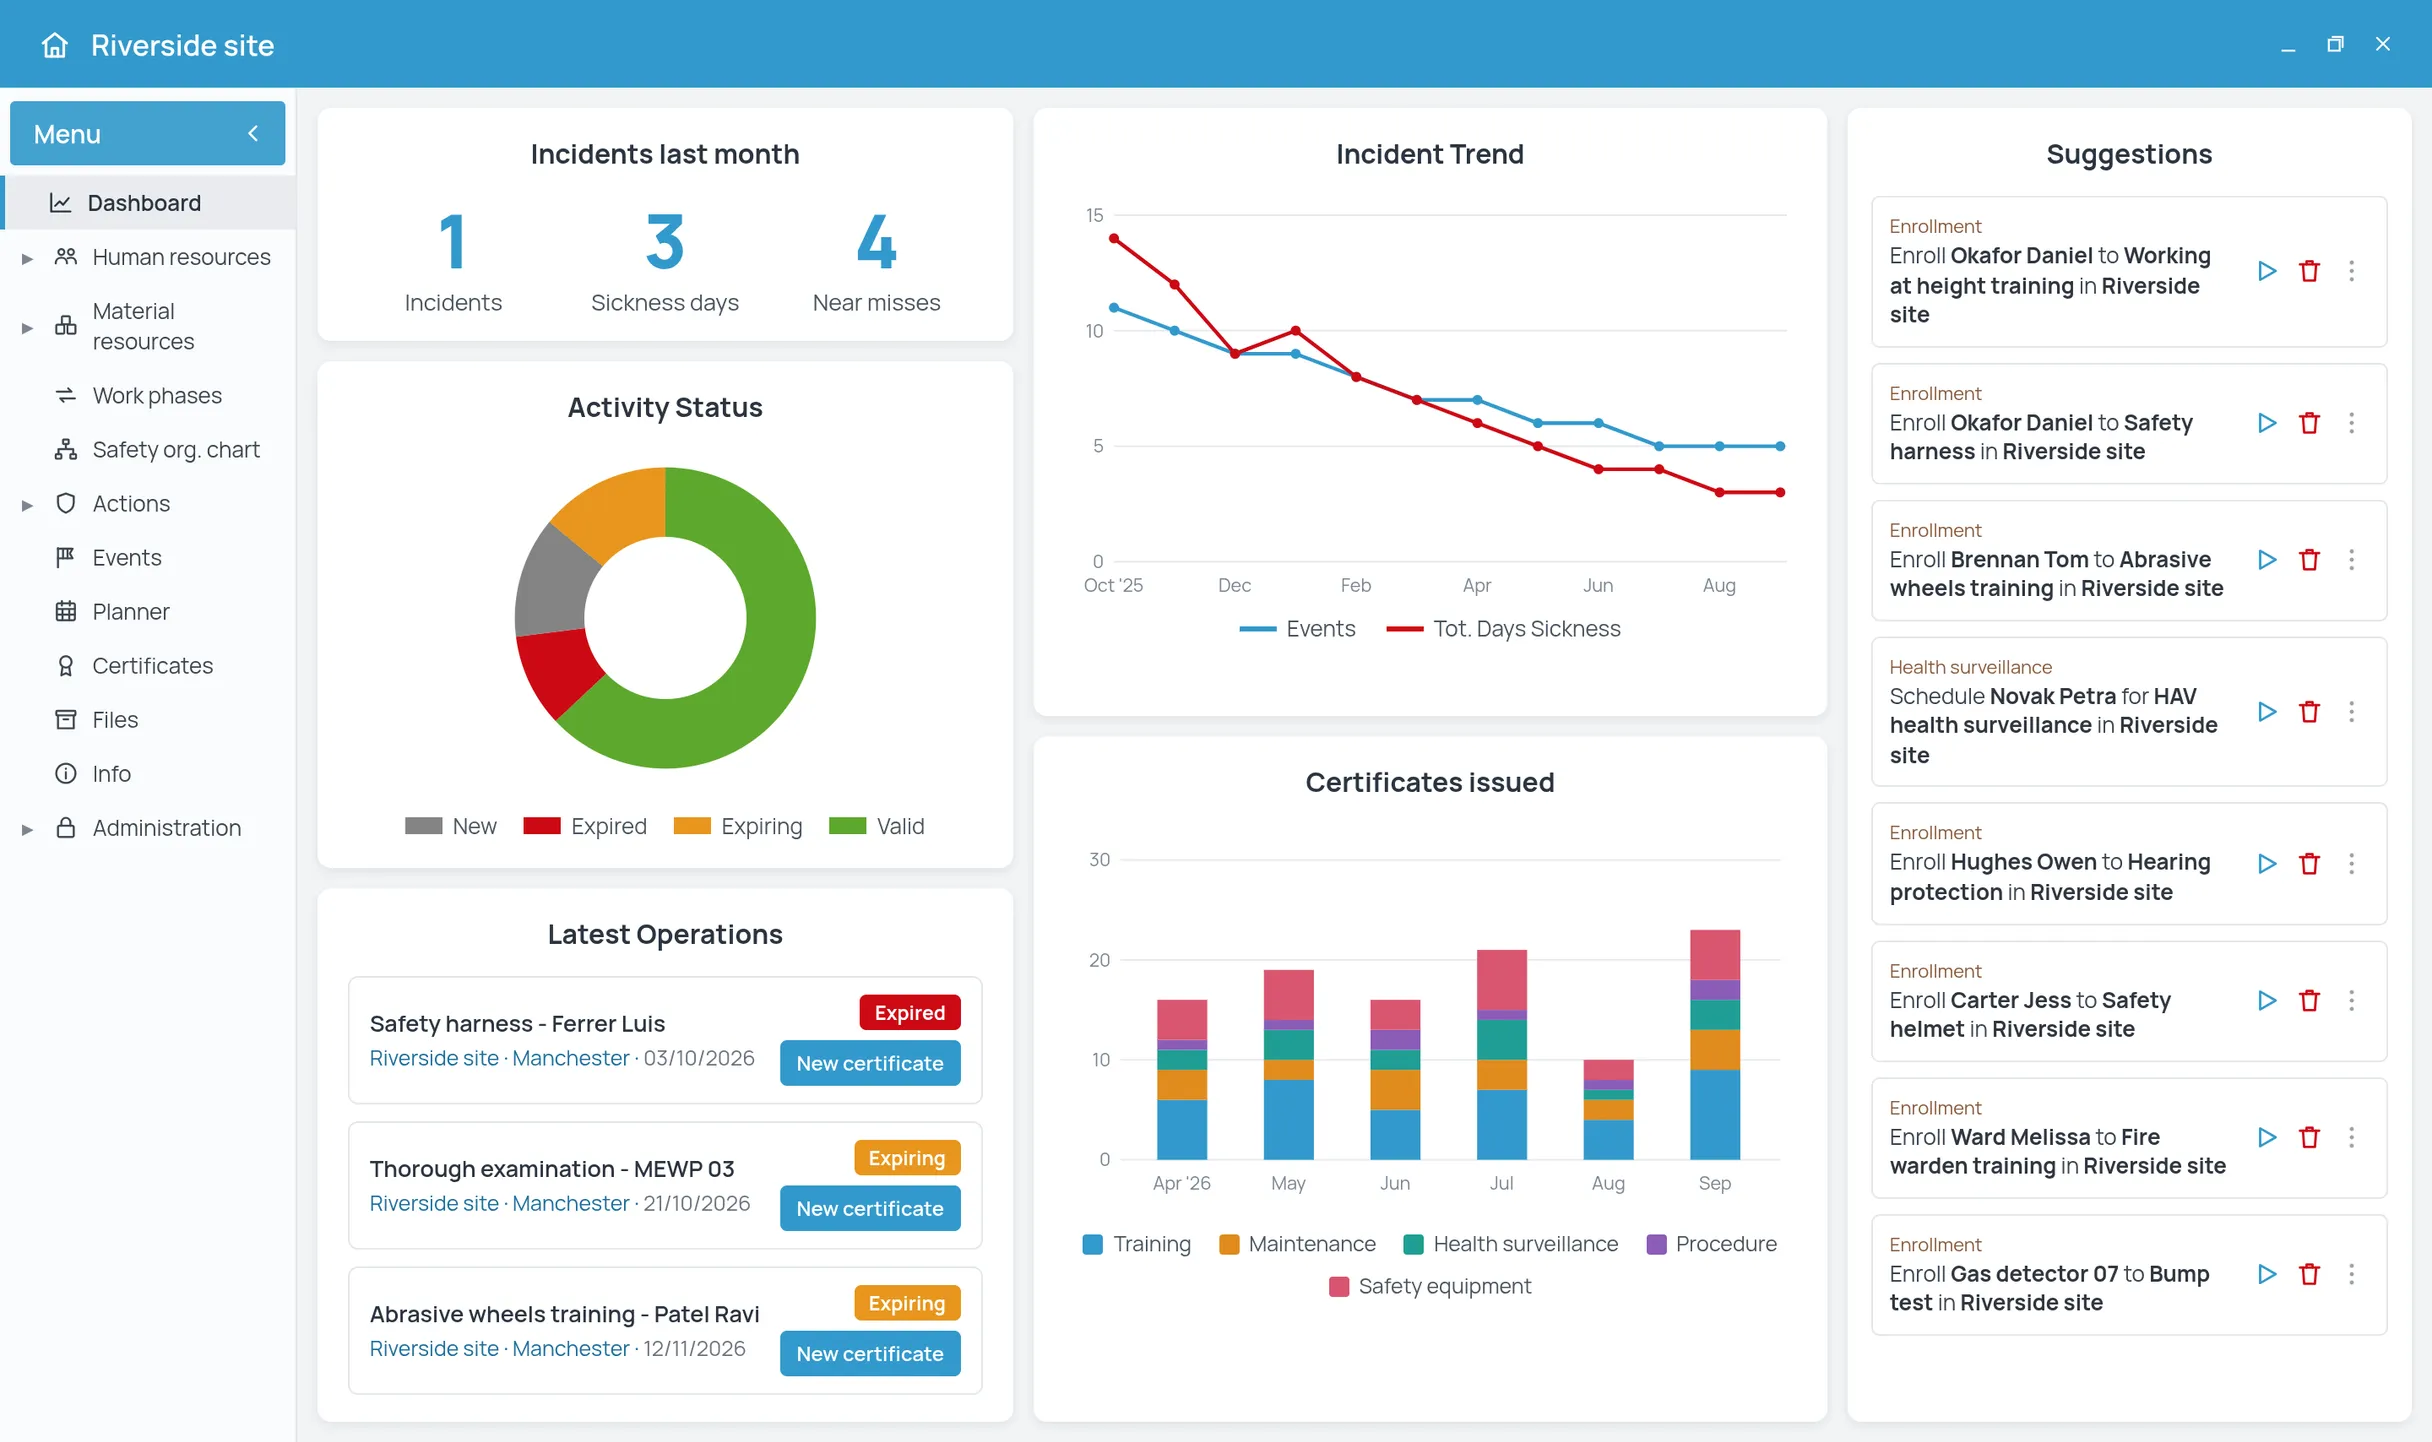This screenshot has width=2432, height=1442.
Task: Click the Near misses count 4
Action: (876, 242)
